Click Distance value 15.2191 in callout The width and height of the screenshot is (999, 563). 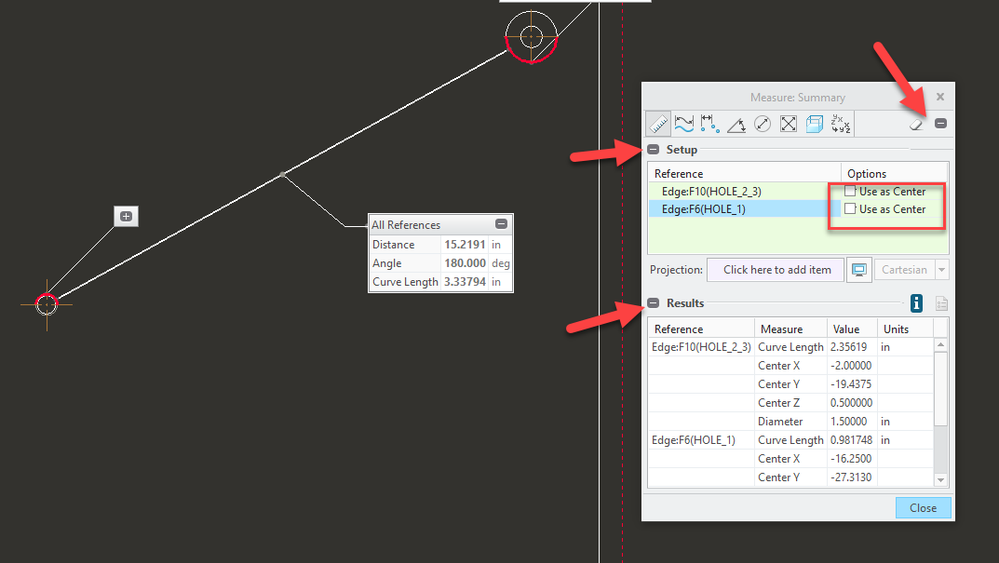coord(465,245)
